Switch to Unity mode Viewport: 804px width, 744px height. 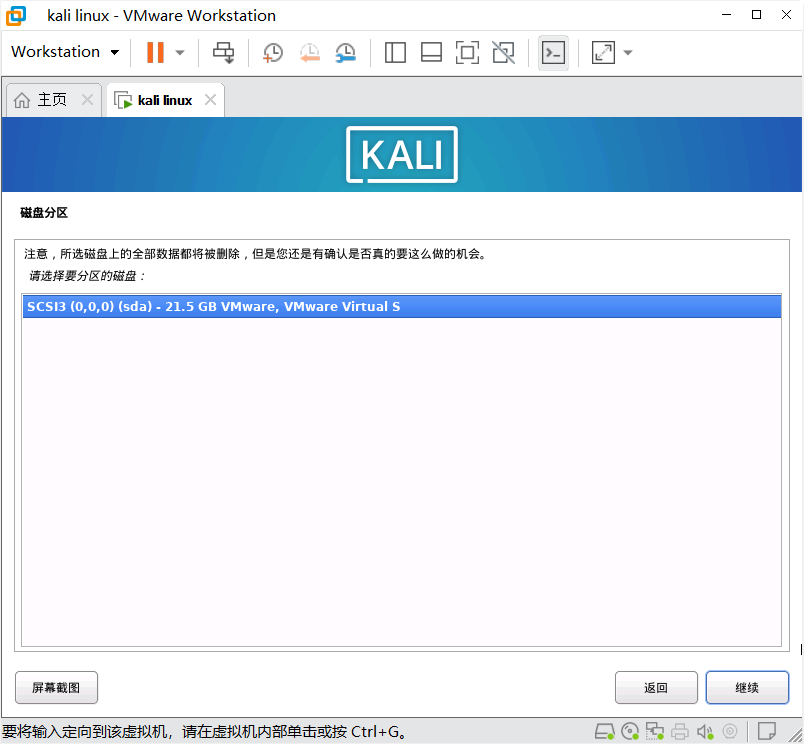coord(503,52)
